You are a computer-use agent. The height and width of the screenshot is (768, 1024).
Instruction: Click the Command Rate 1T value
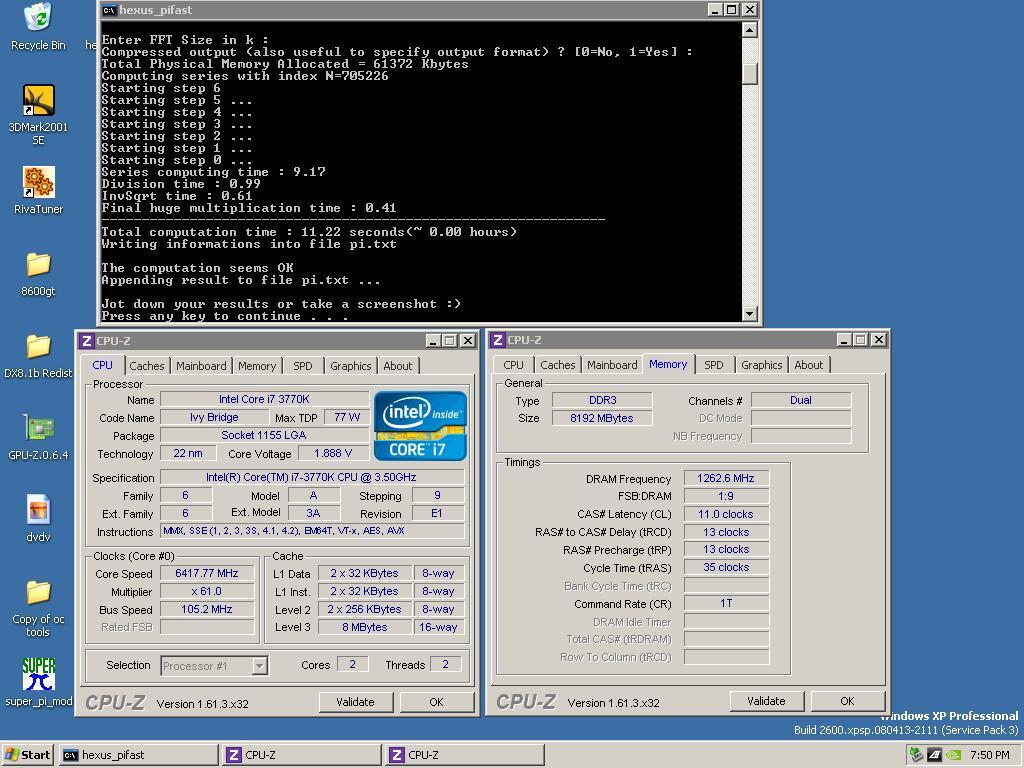point(726,603)
